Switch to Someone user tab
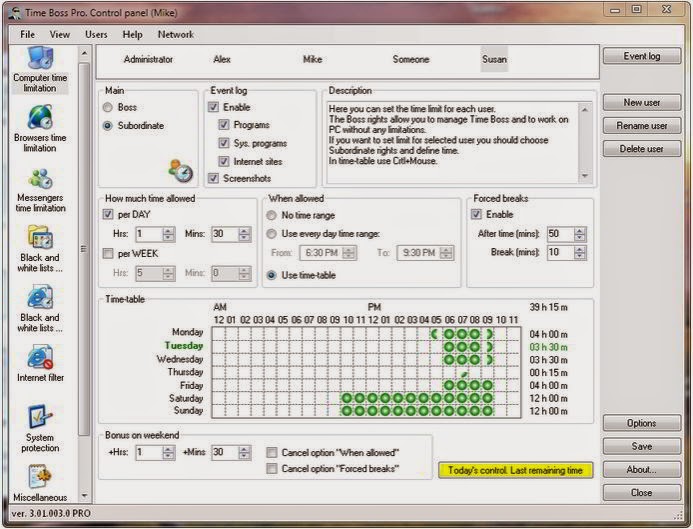693x529 pixels. (x=411, y=59)
